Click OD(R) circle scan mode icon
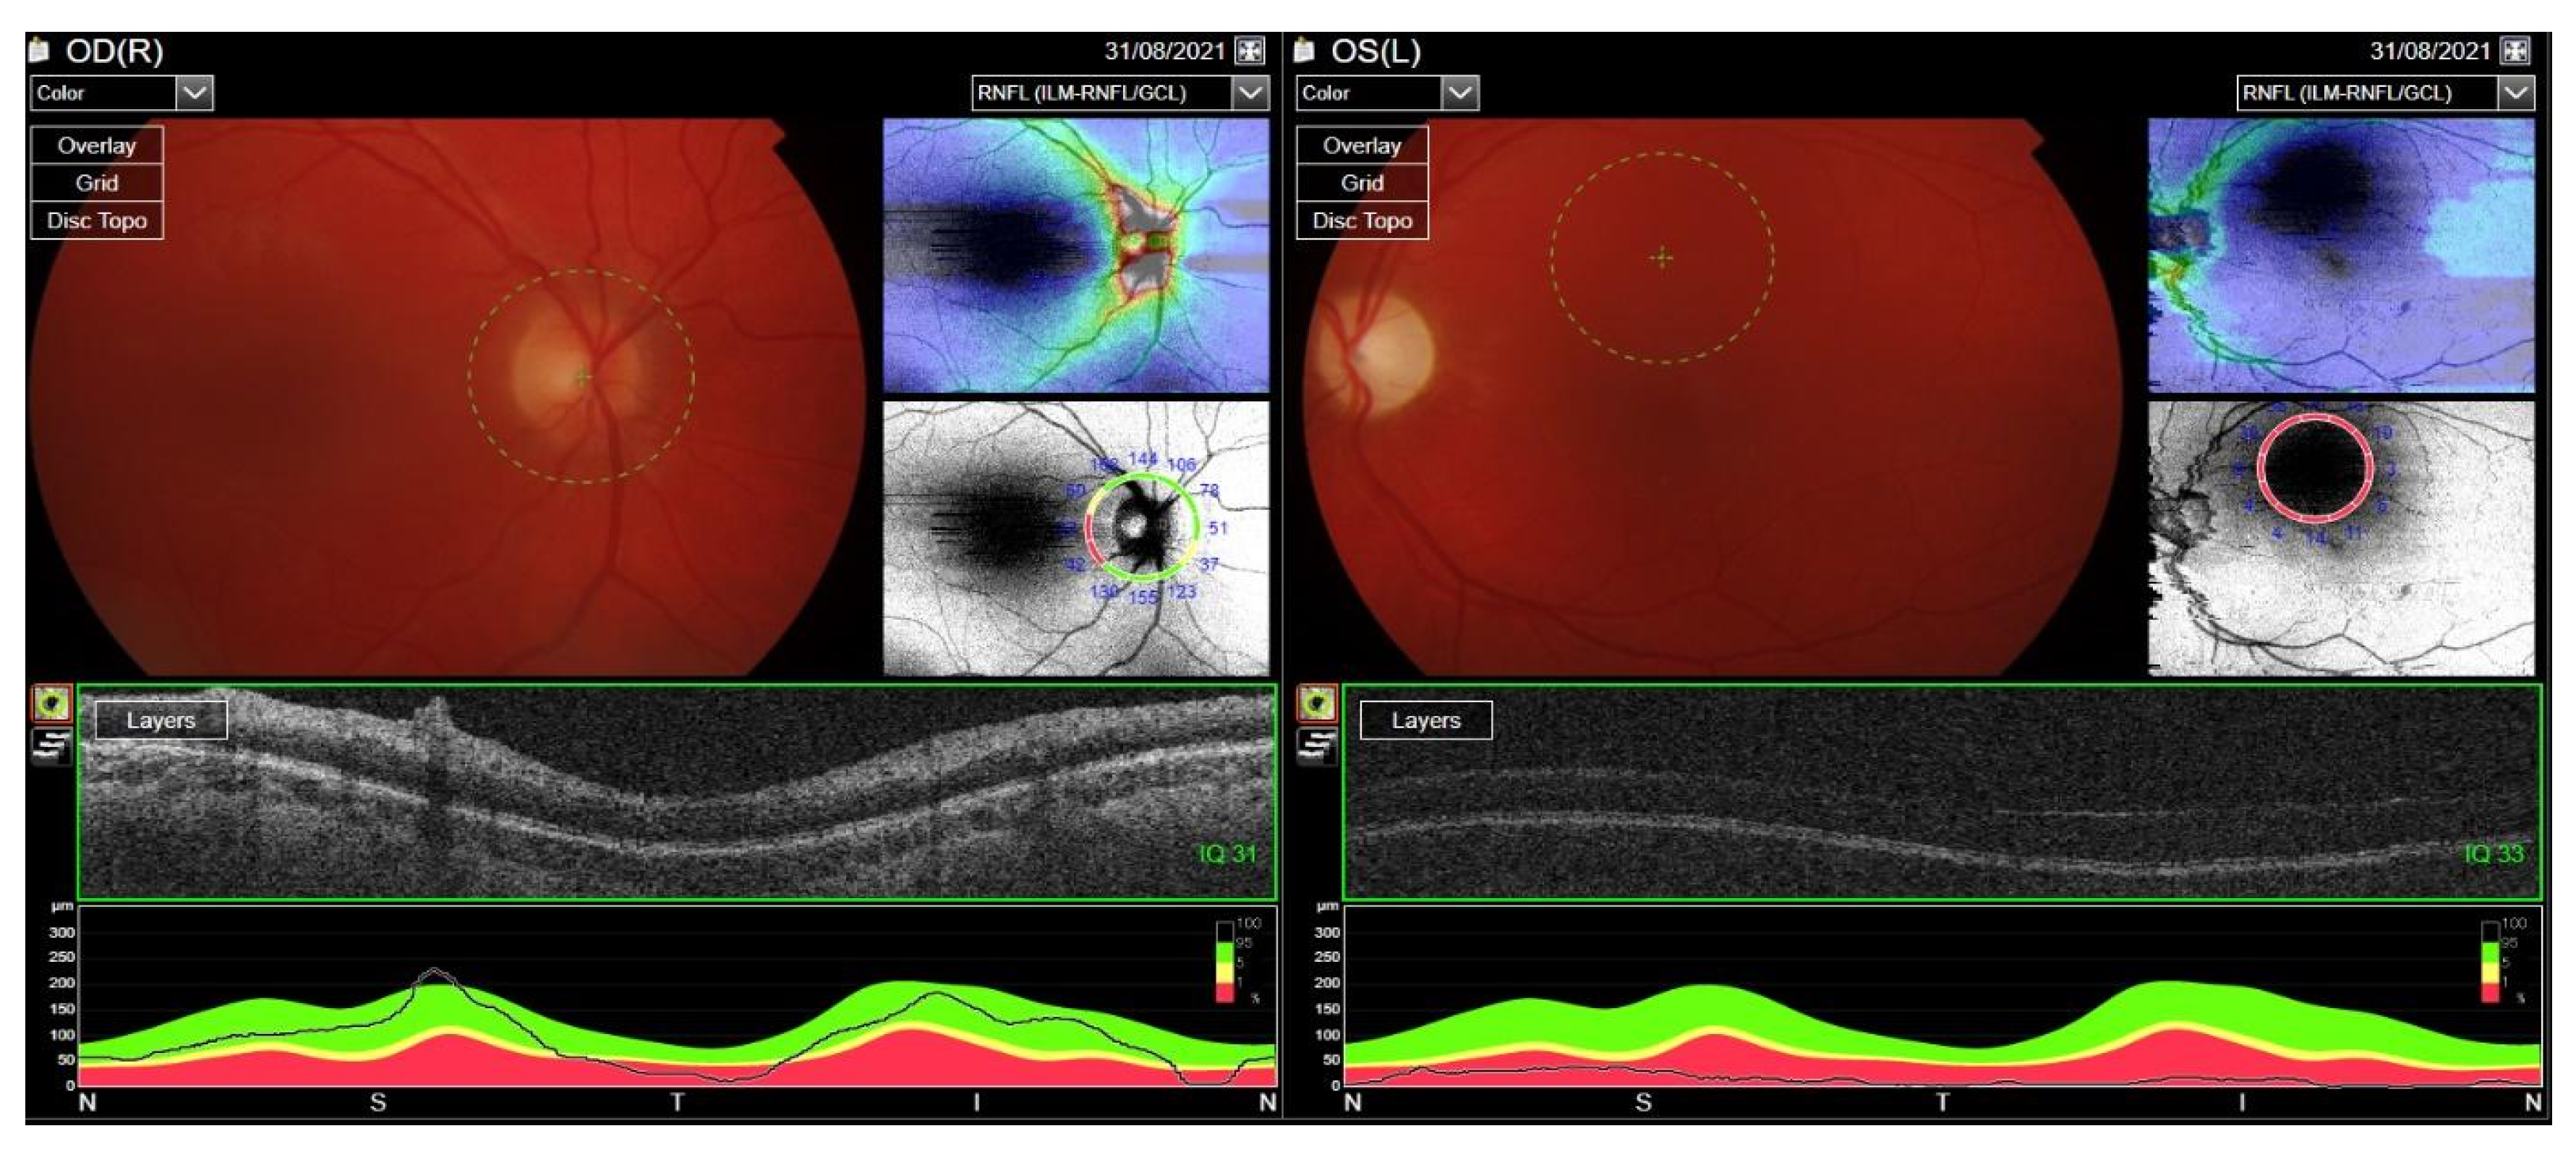Image resolution: width=2576 pixels, height=1152 pixels. click(x=52, y=703)
